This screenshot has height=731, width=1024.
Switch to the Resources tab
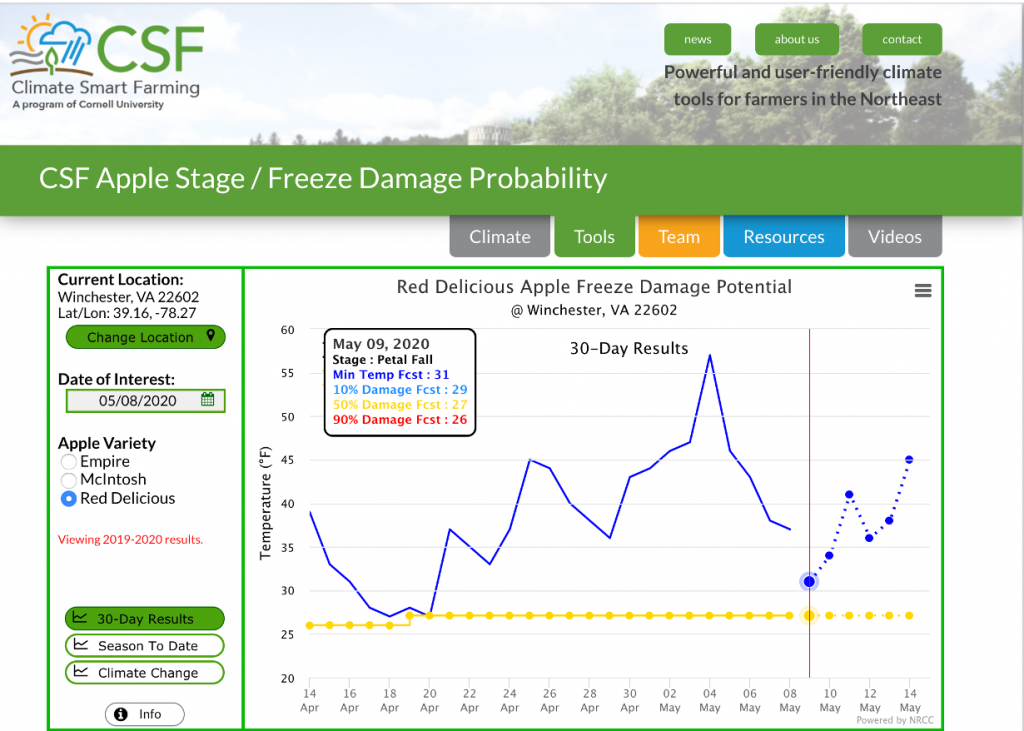point(783,237)
